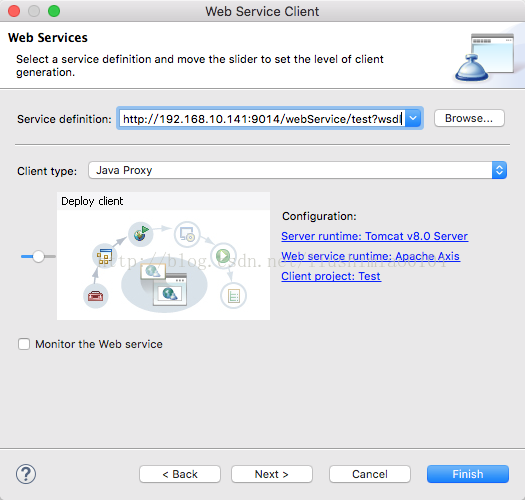The image size is (525, 500).
Task: Click the green play start stage icon
Action: [223, 256]
